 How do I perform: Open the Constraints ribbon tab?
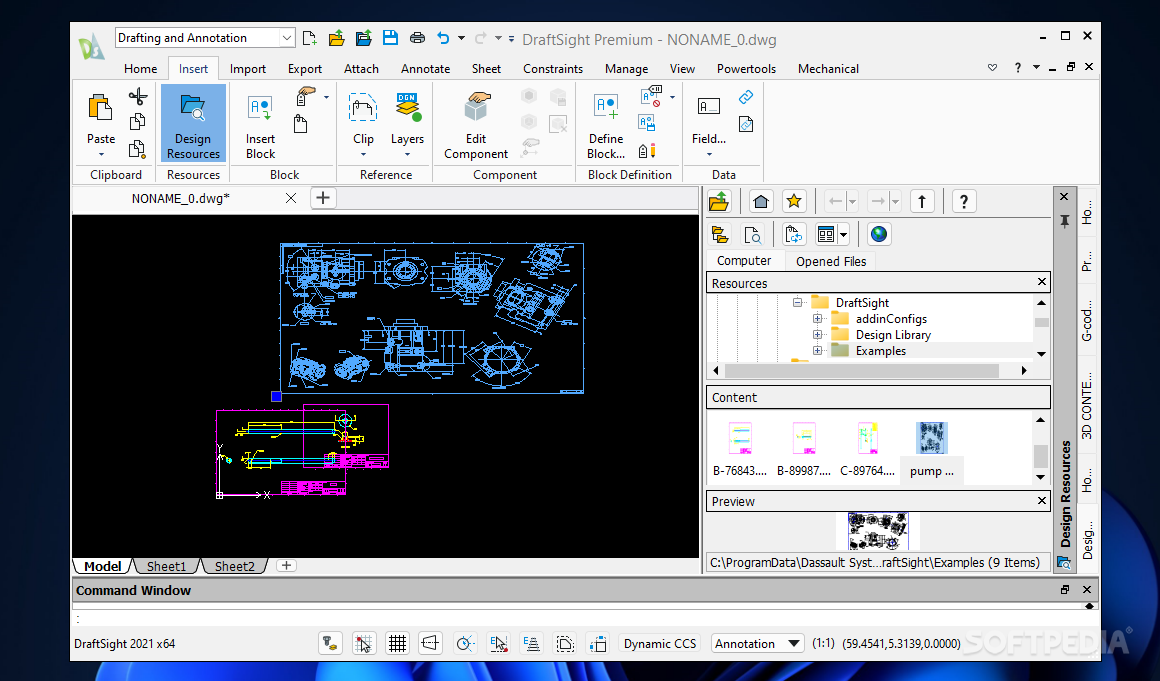pos(553,69)
